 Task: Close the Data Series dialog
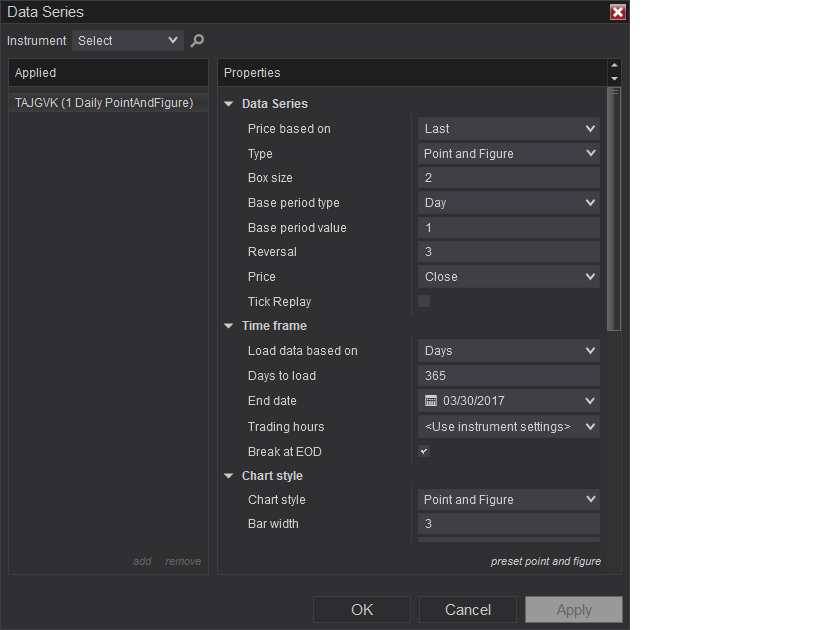click(x=618, y=12)
